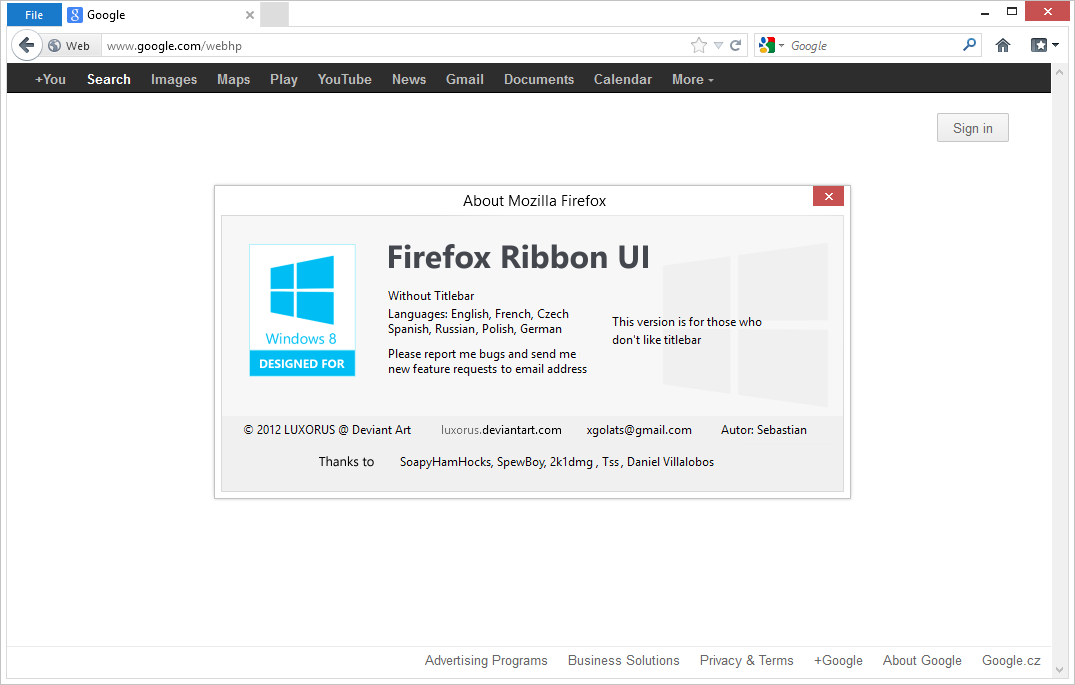
Task: Close the Google tab
Action: coord(250,15)
